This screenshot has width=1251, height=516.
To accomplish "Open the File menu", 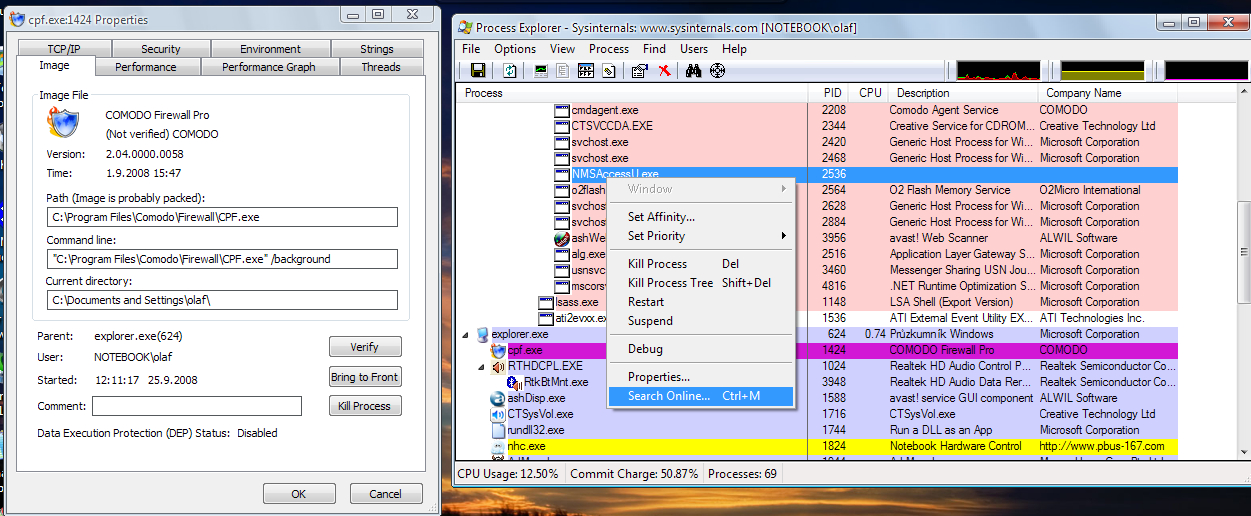I will tap(471, 49).
